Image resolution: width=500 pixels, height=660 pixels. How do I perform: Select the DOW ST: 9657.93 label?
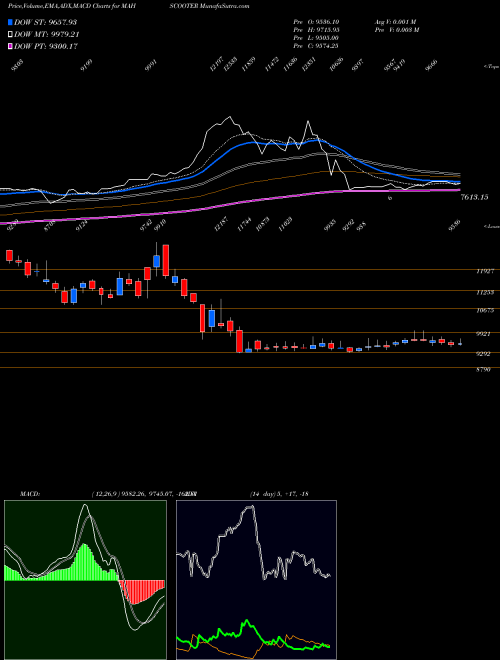[x=46, y=22]
